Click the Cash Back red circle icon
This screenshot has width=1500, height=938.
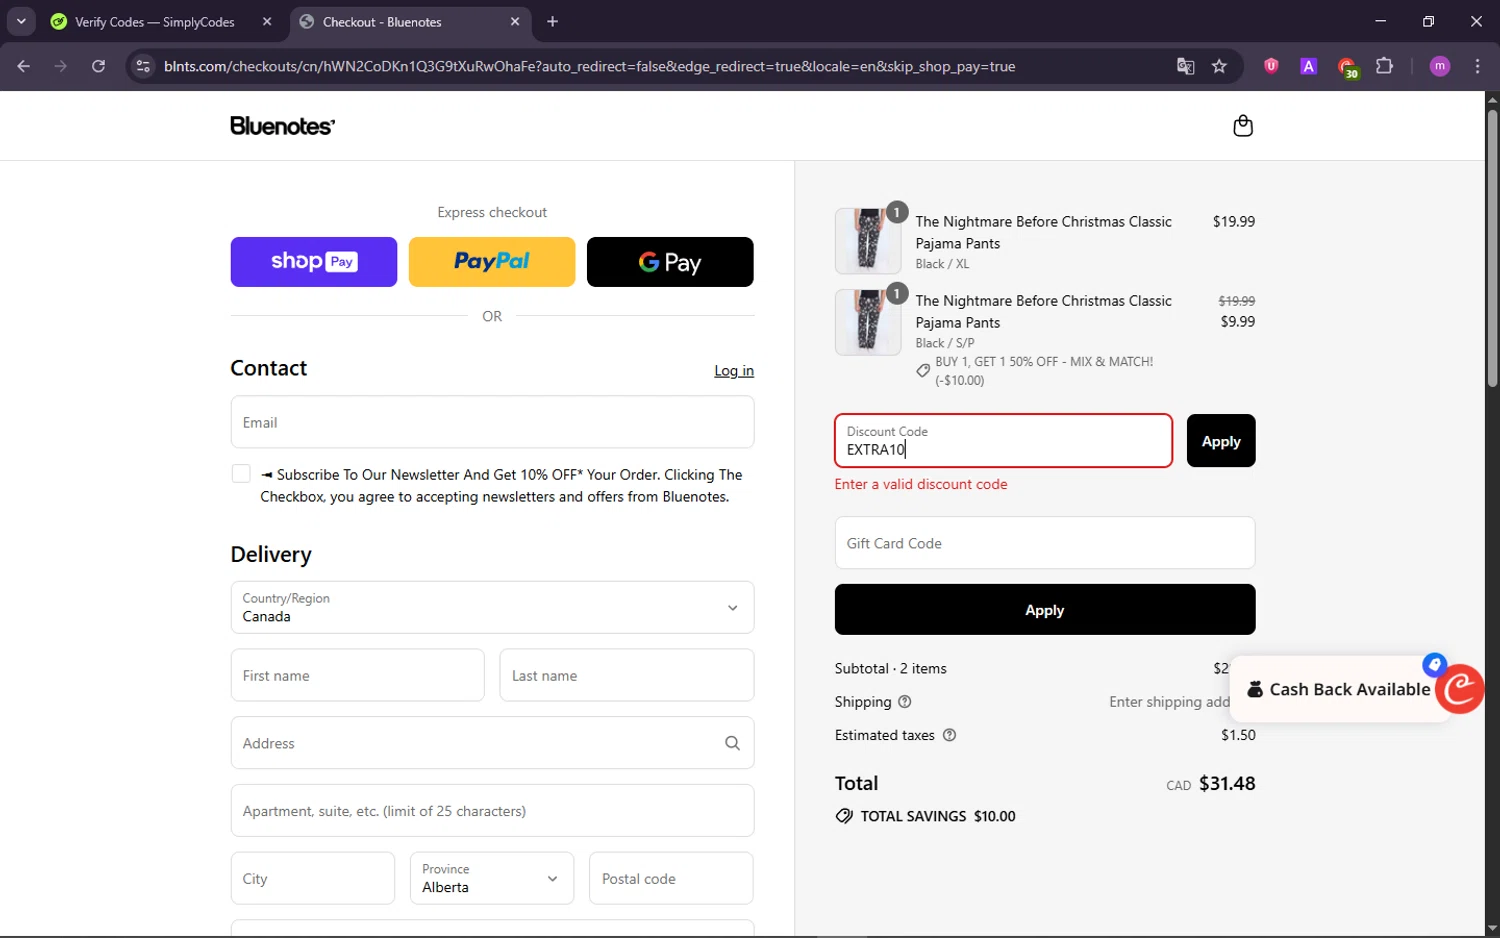(x=1460, y=688)
